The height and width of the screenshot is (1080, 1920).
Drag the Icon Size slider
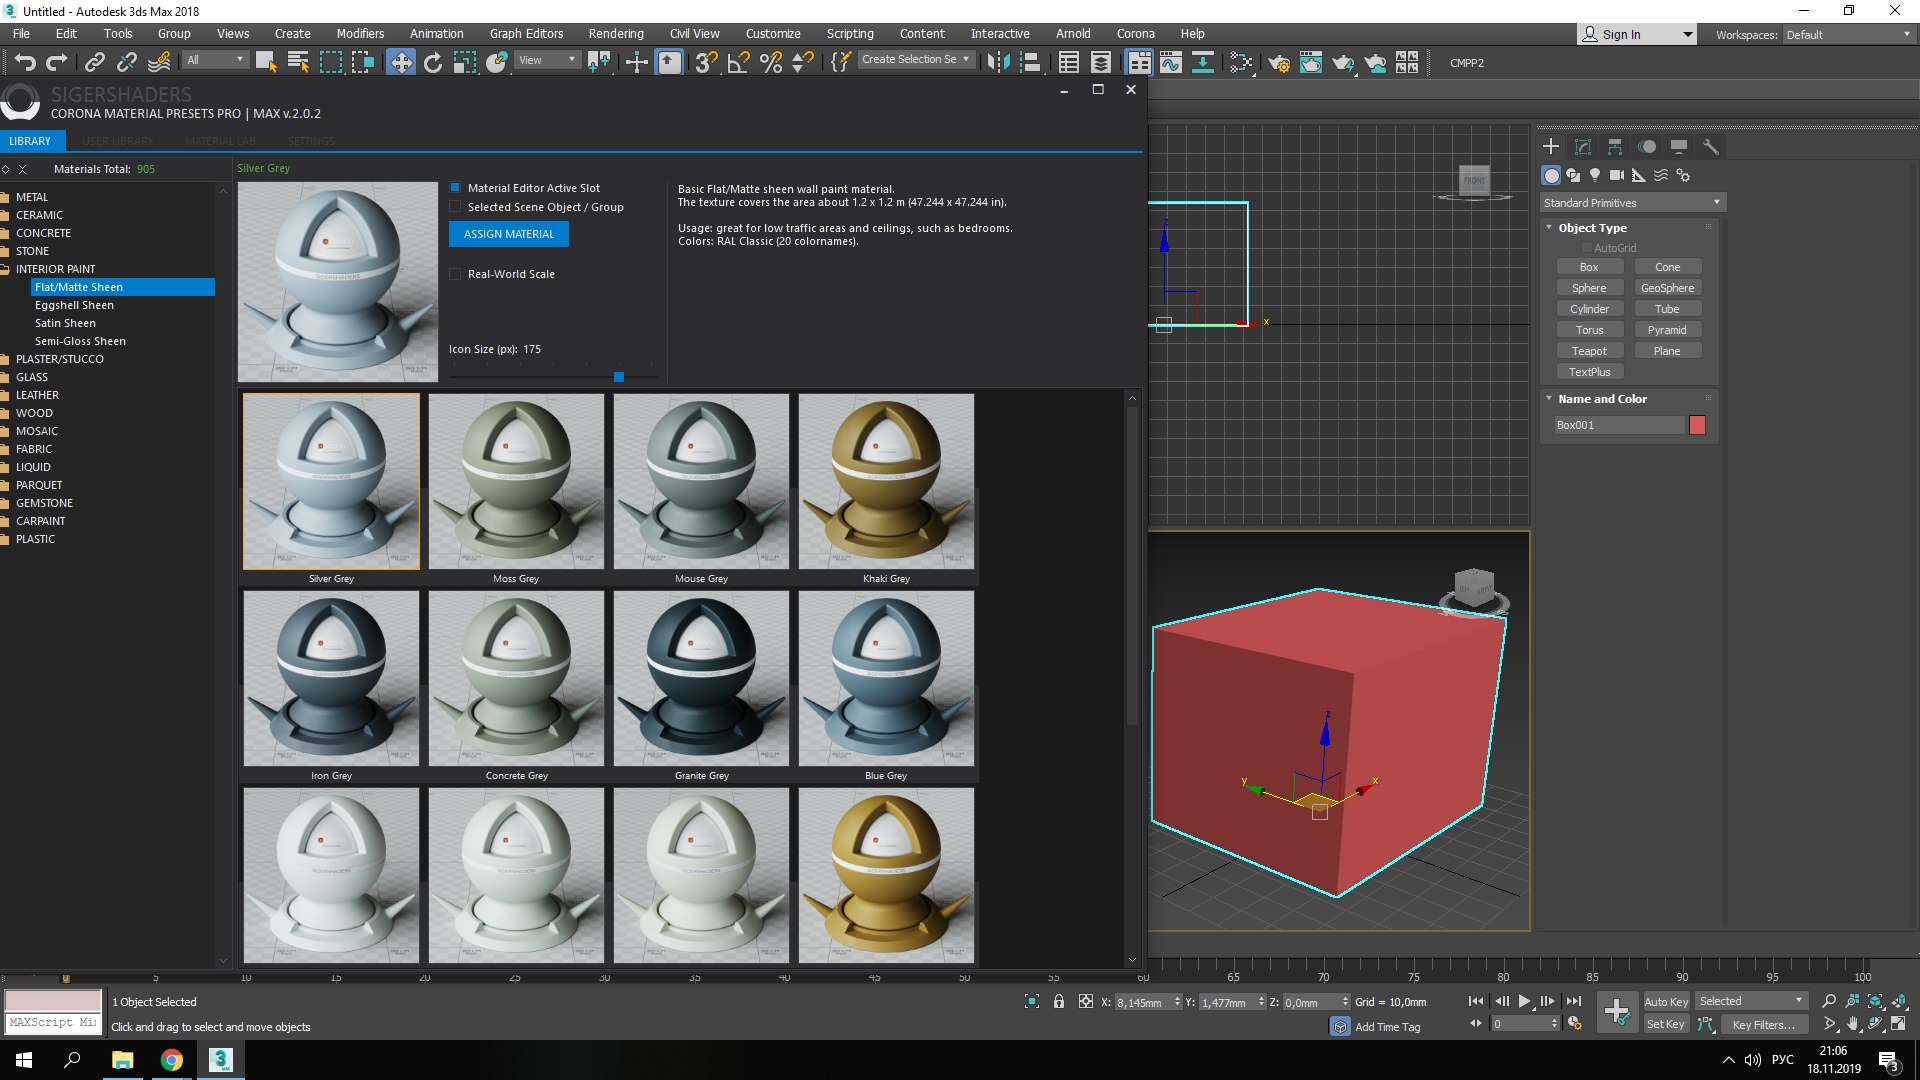pos(618,377)
